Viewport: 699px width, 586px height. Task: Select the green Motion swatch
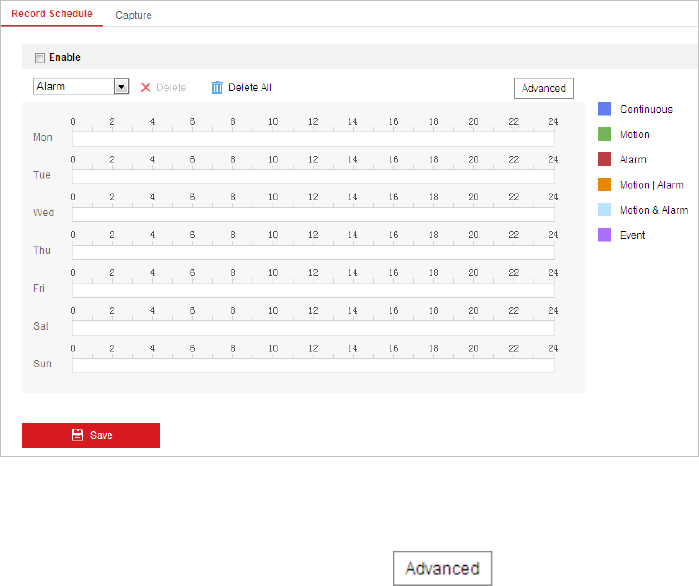coord(604,134)
